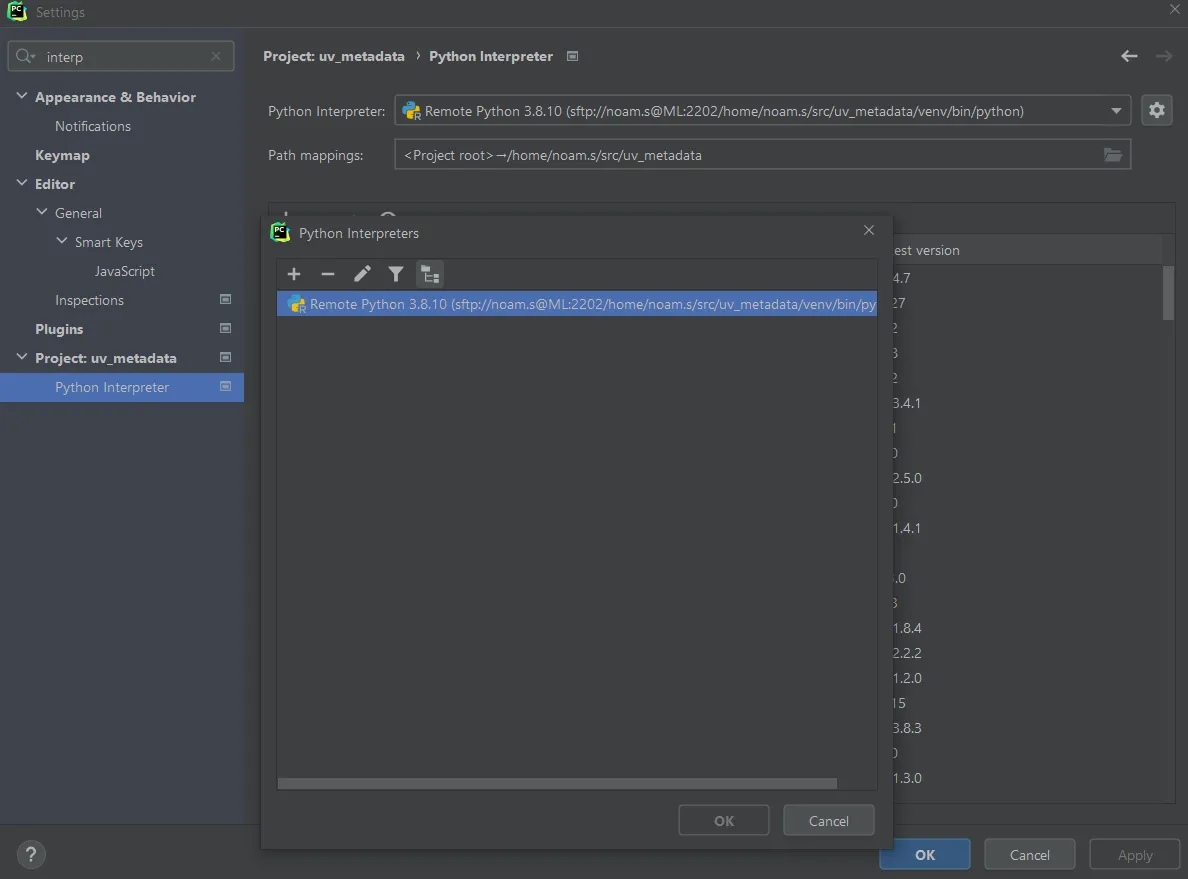Click the project-level icon beside Inspections
Screen dimensions: 1188x879
pos(225,299)
